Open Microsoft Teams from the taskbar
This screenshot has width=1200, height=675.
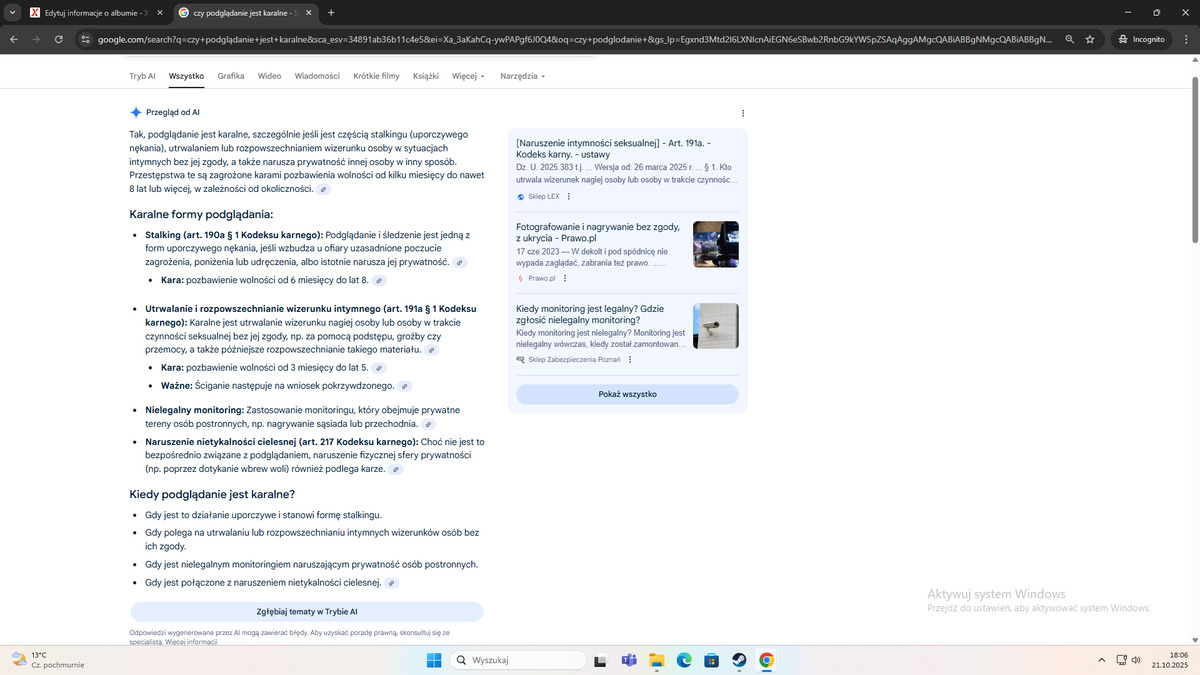630,660
